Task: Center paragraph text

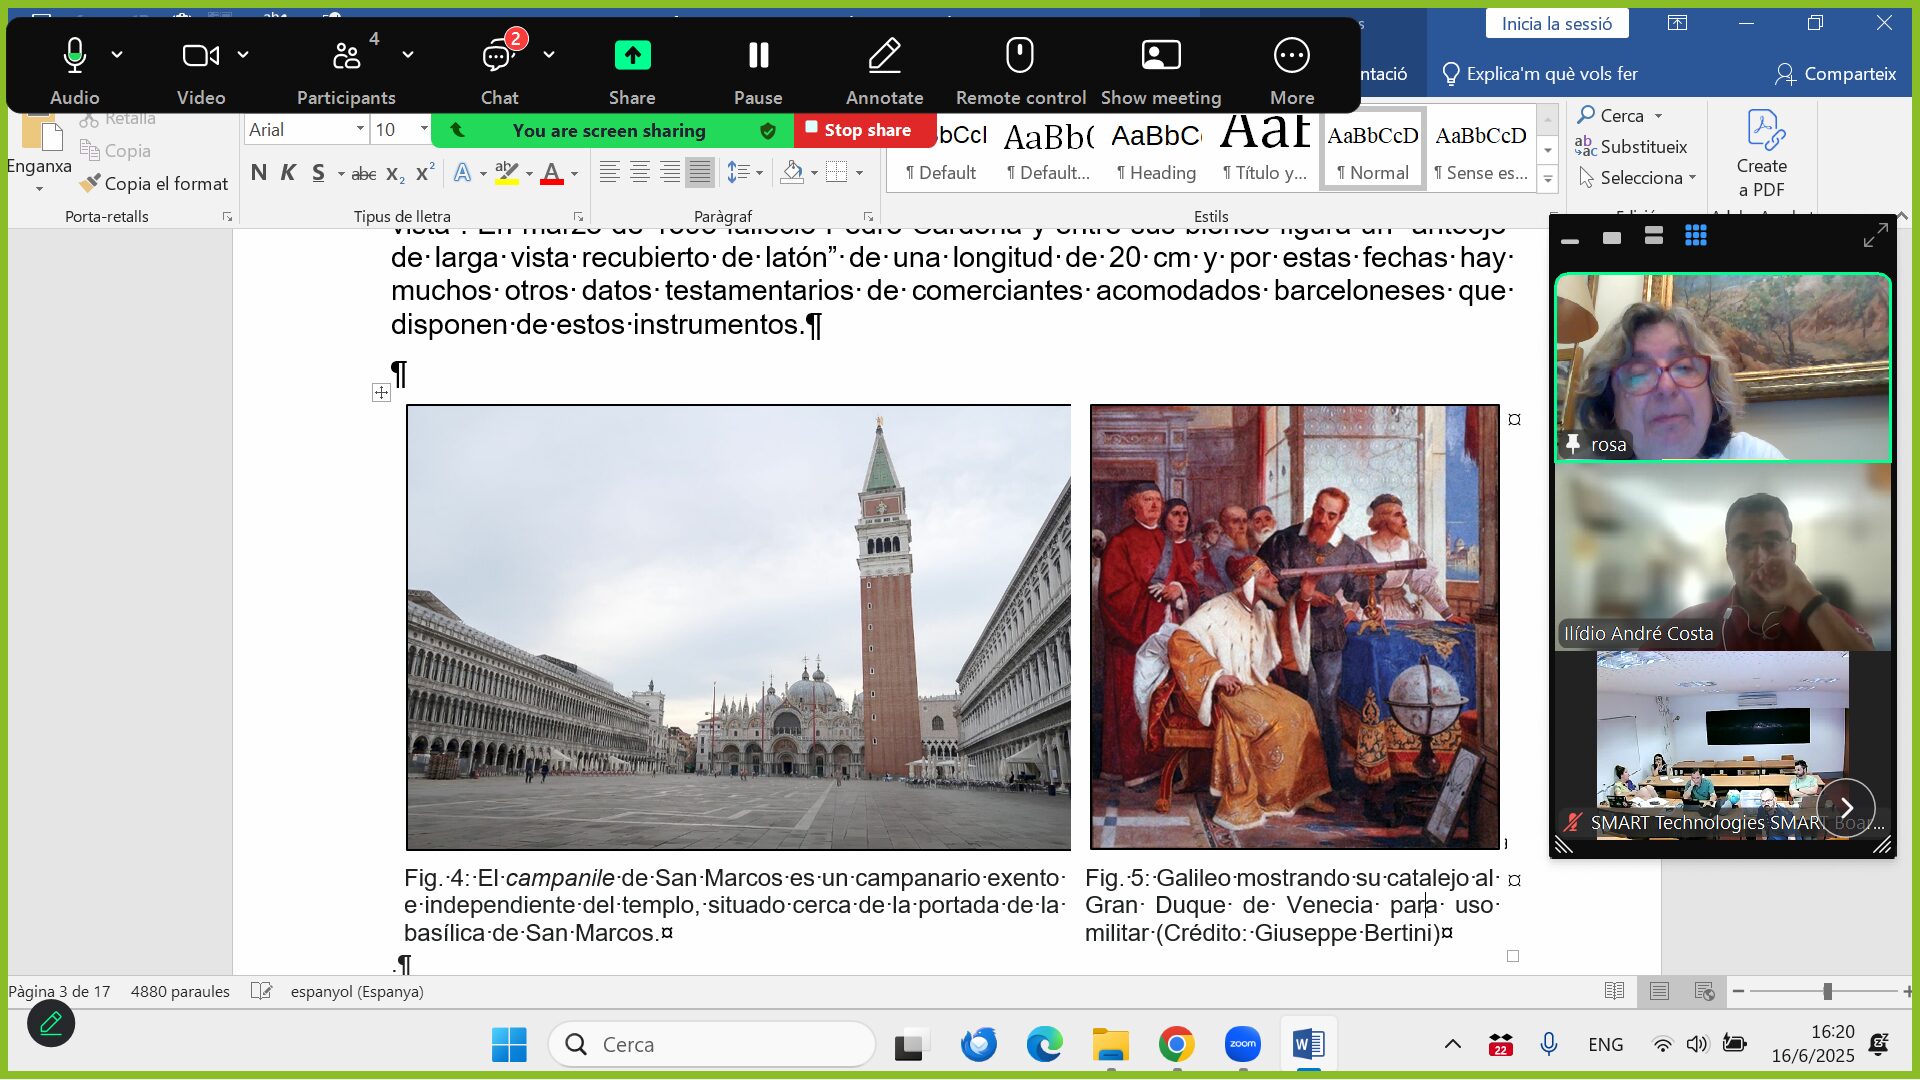Action: tap(639, 172)
